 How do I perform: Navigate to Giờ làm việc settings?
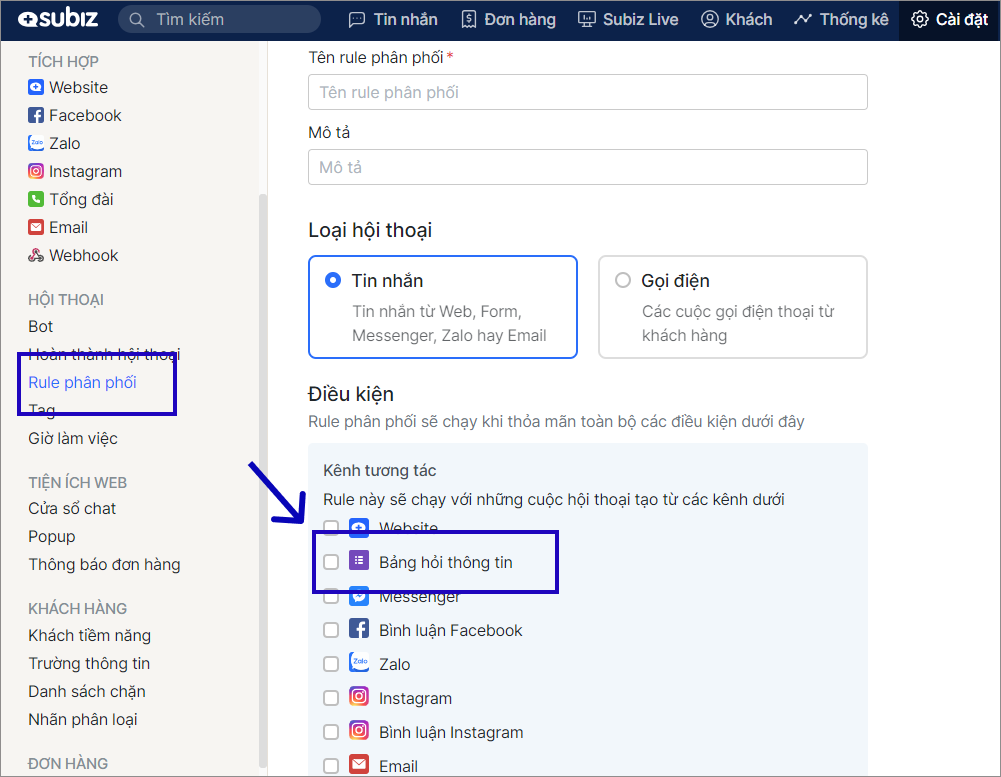[73, 439]
